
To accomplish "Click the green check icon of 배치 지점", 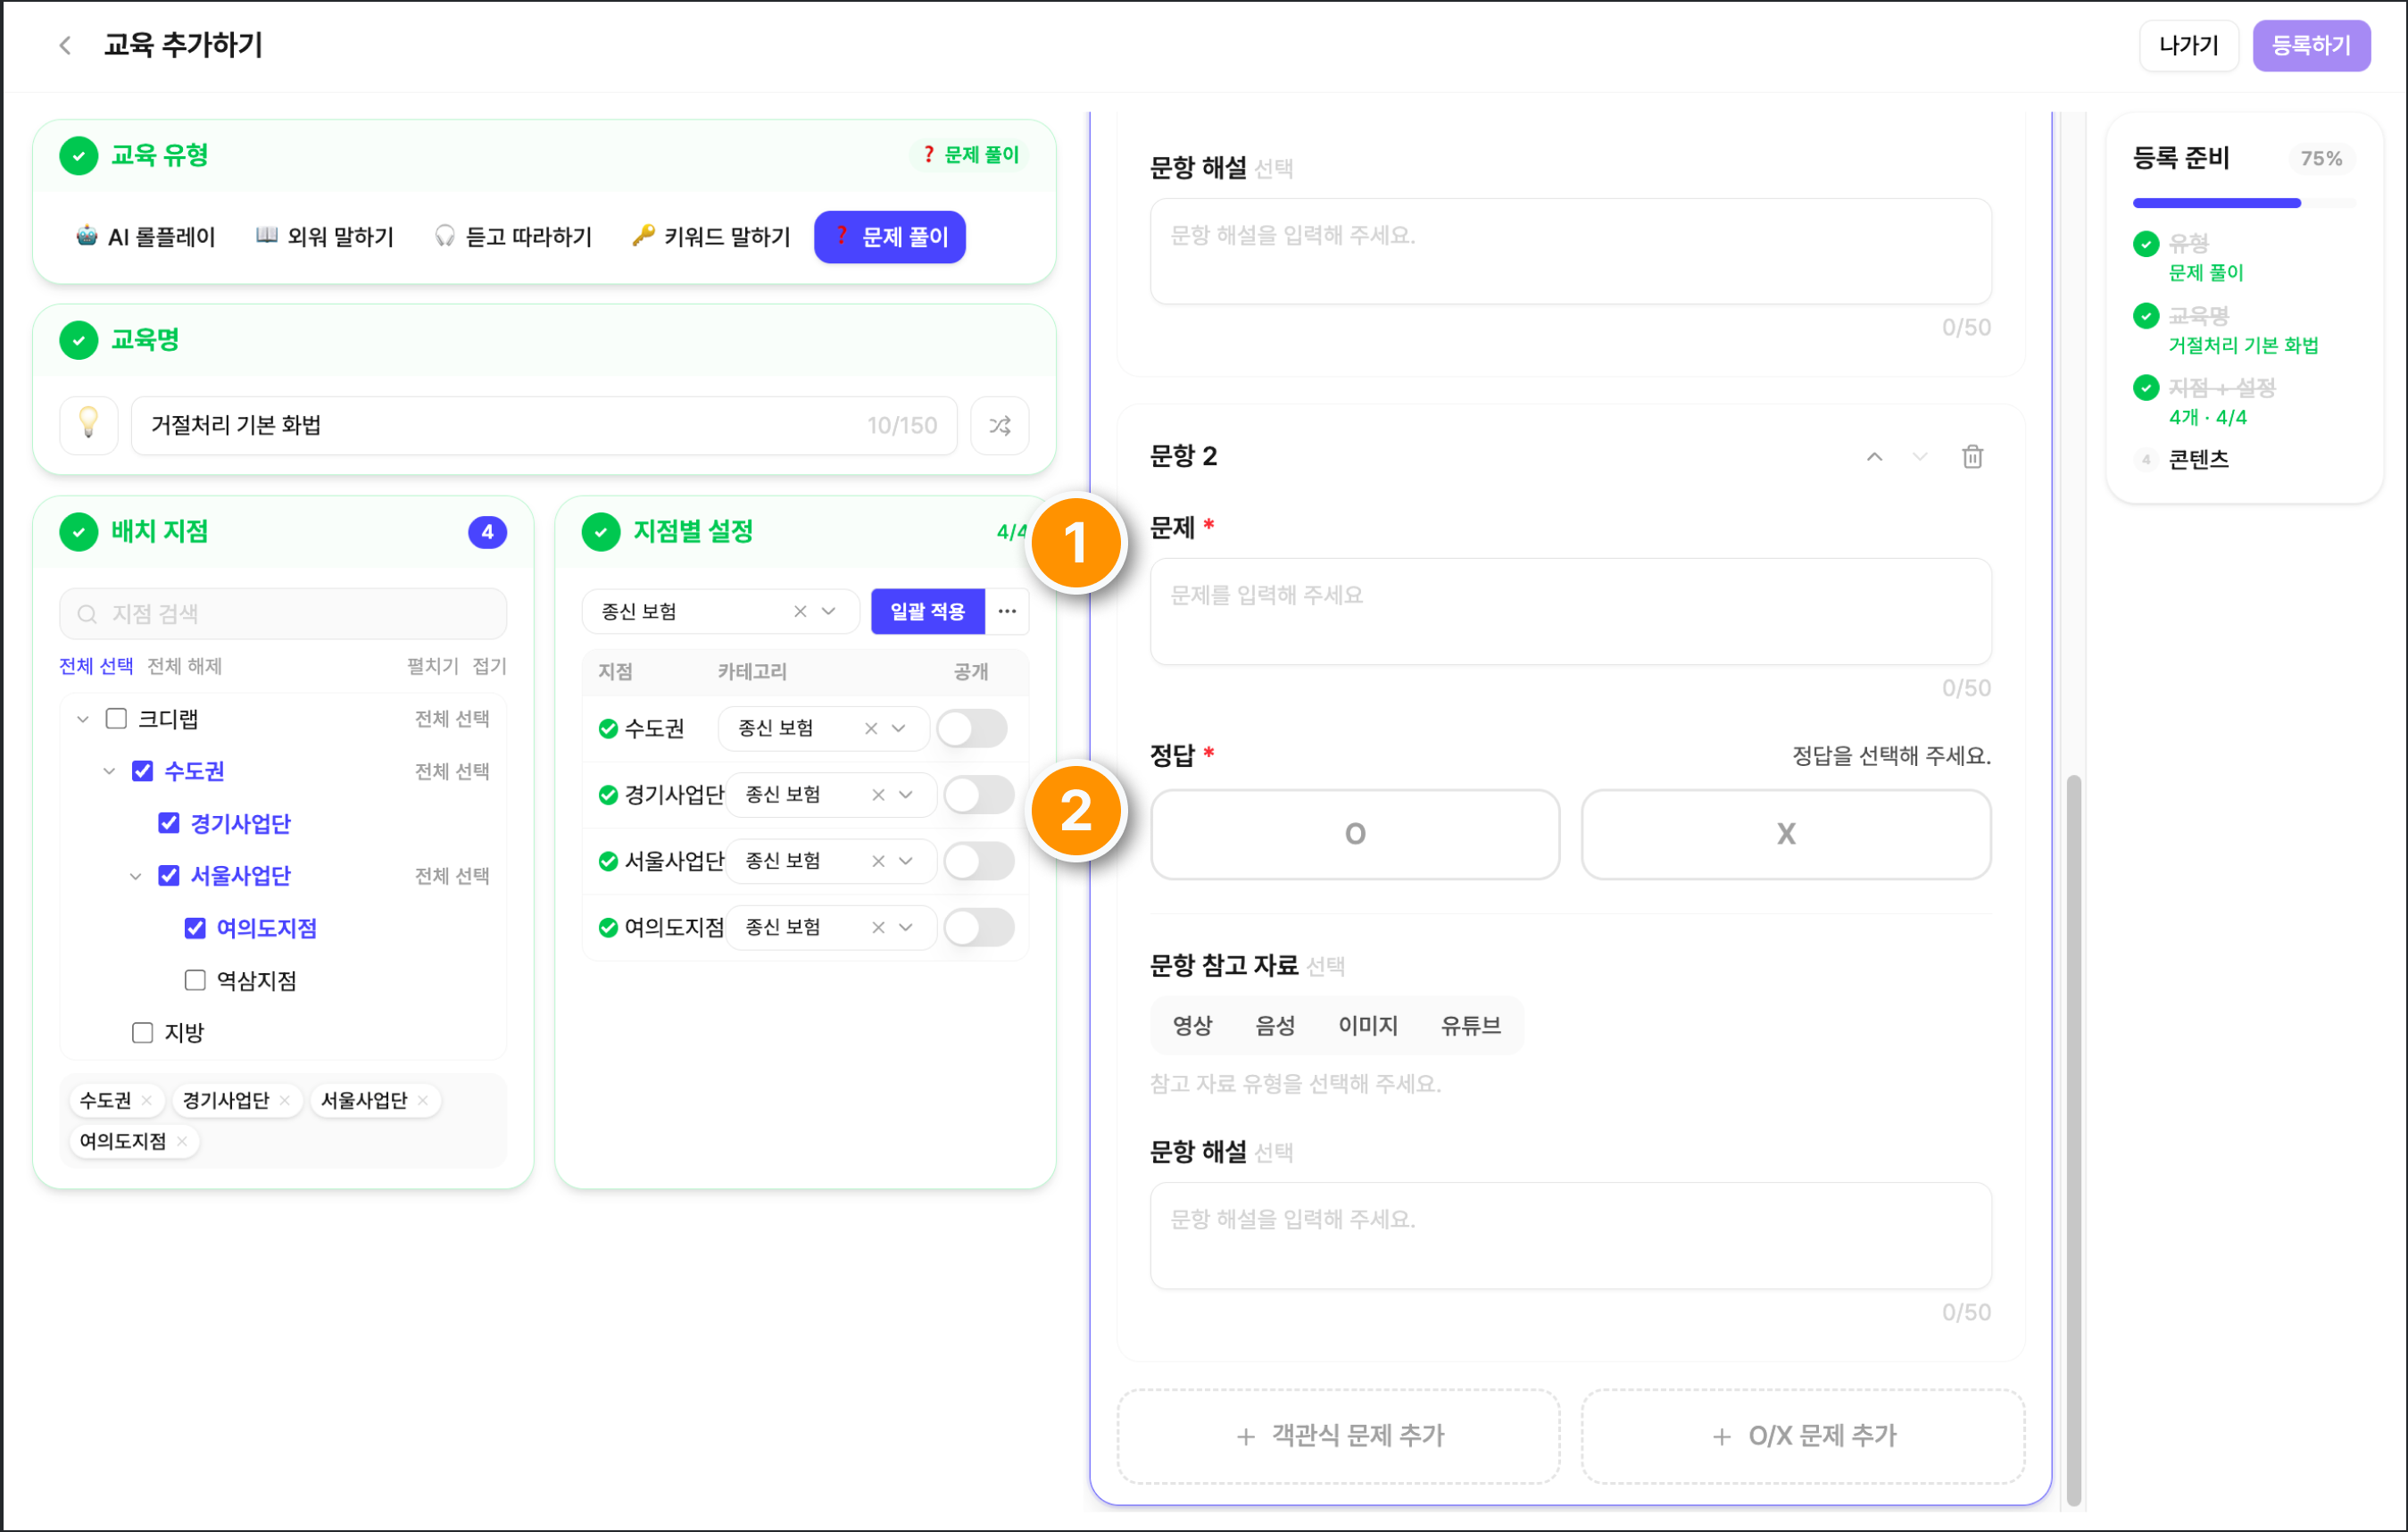I will tap(78, 532).
